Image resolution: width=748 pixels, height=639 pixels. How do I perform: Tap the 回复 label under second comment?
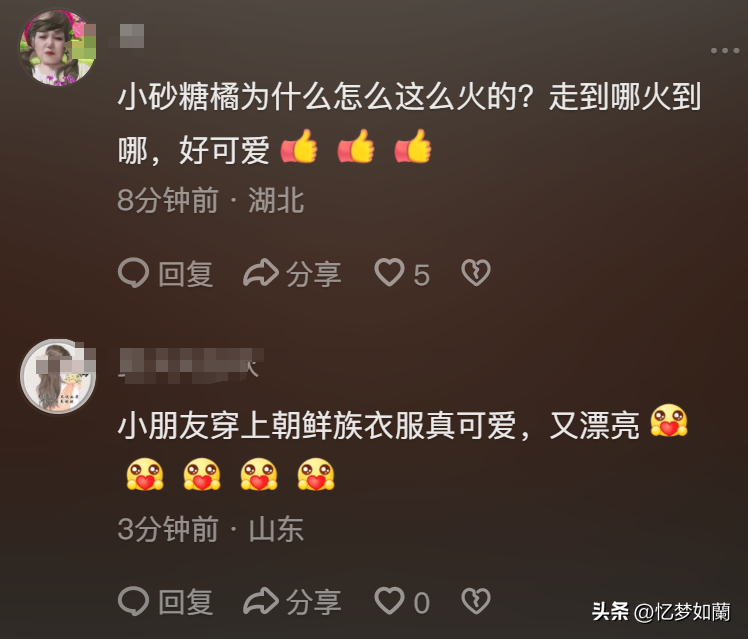click(186, 602)
